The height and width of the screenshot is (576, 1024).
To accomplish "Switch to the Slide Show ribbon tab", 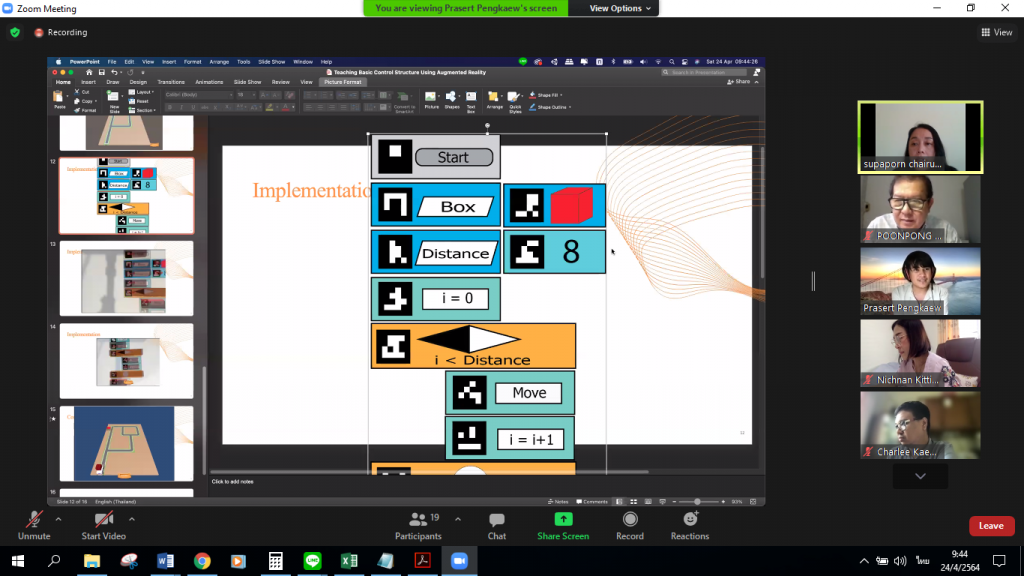I will point(247,82).
